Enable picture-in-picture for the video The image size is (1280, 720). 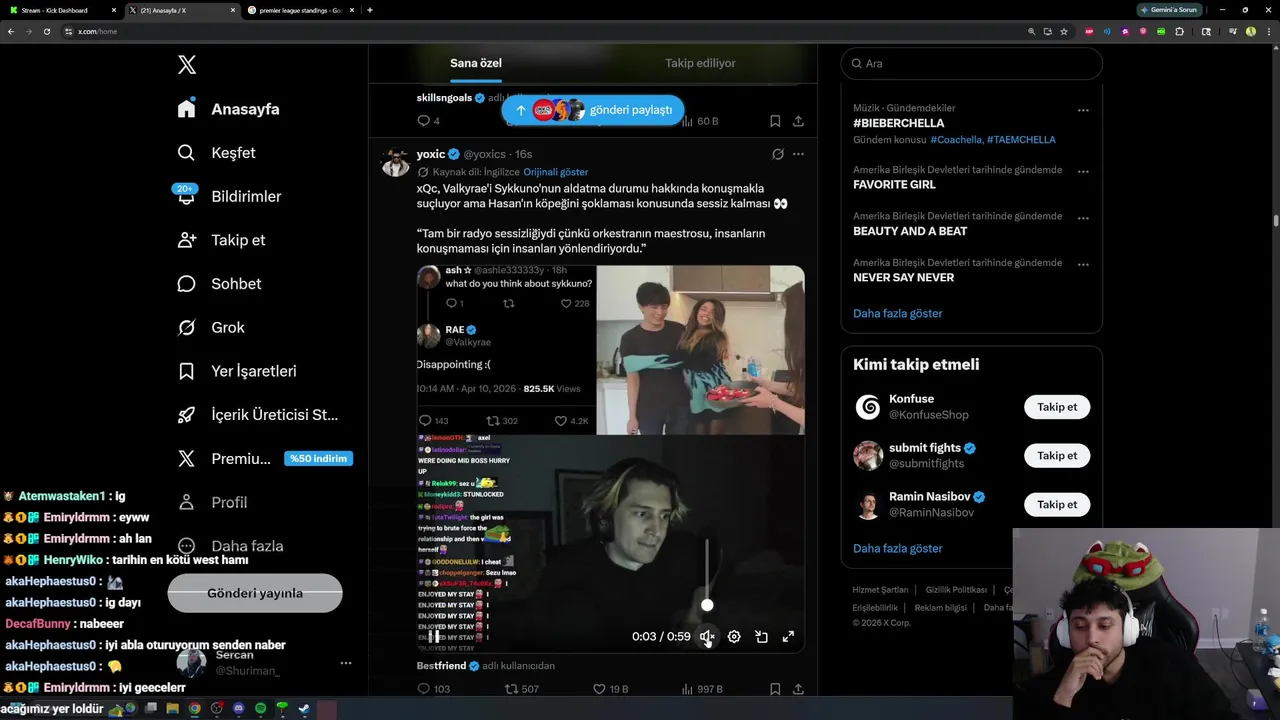point(761,636)
